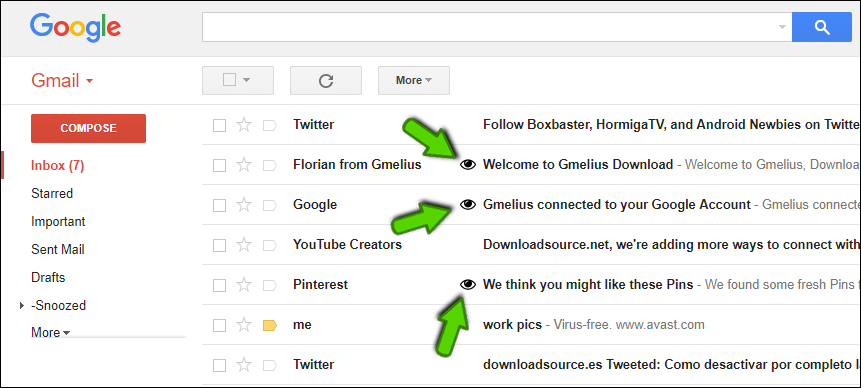
Task: Click eye tracking icon on Welcome to Gmelius email
Action: coord(467,164)
